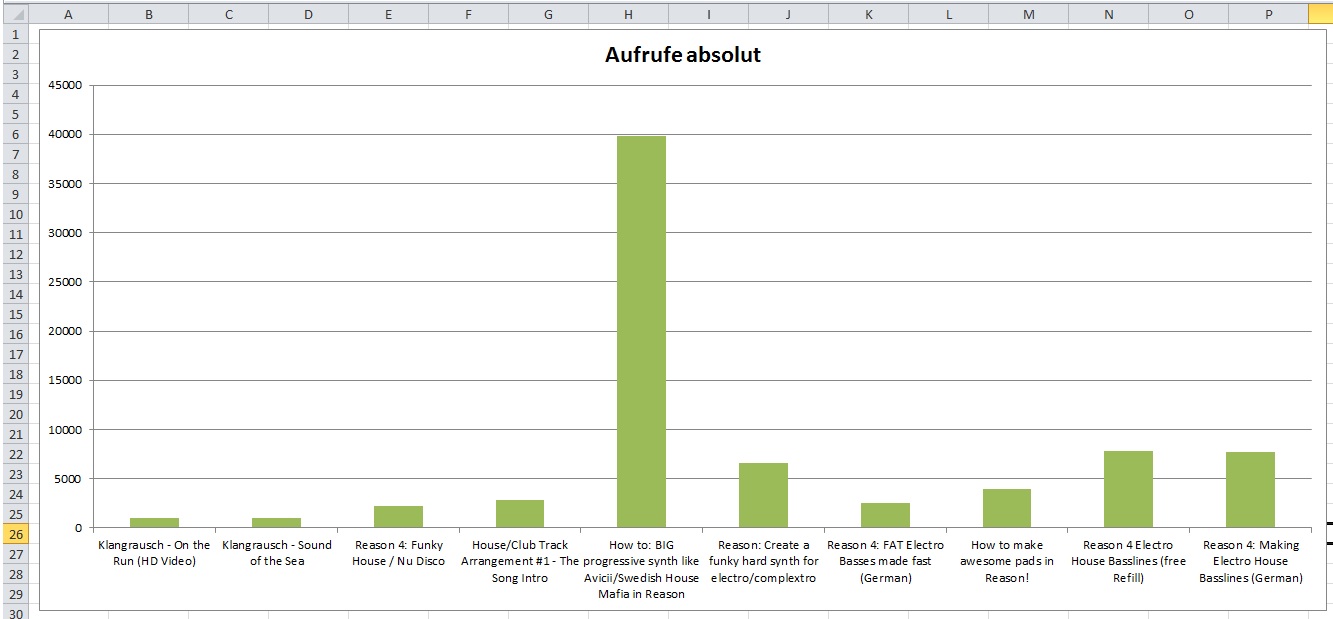
Task: Click the "Reason: Create a funky hard synth" bar
Action: click(763, 495)
